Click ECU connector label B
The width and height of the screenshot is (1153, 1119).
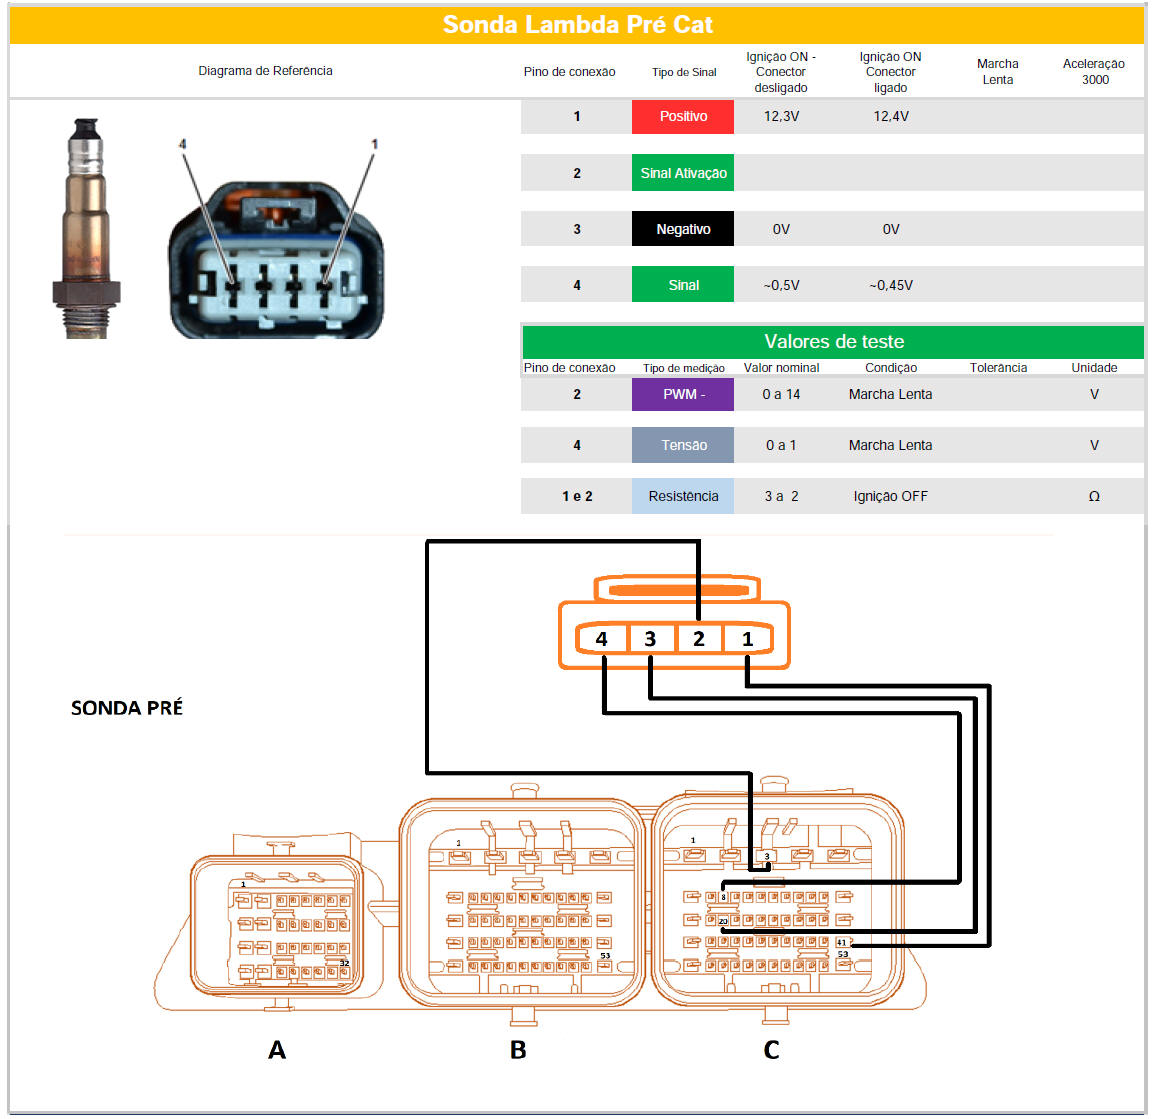tap(518, 1050)
